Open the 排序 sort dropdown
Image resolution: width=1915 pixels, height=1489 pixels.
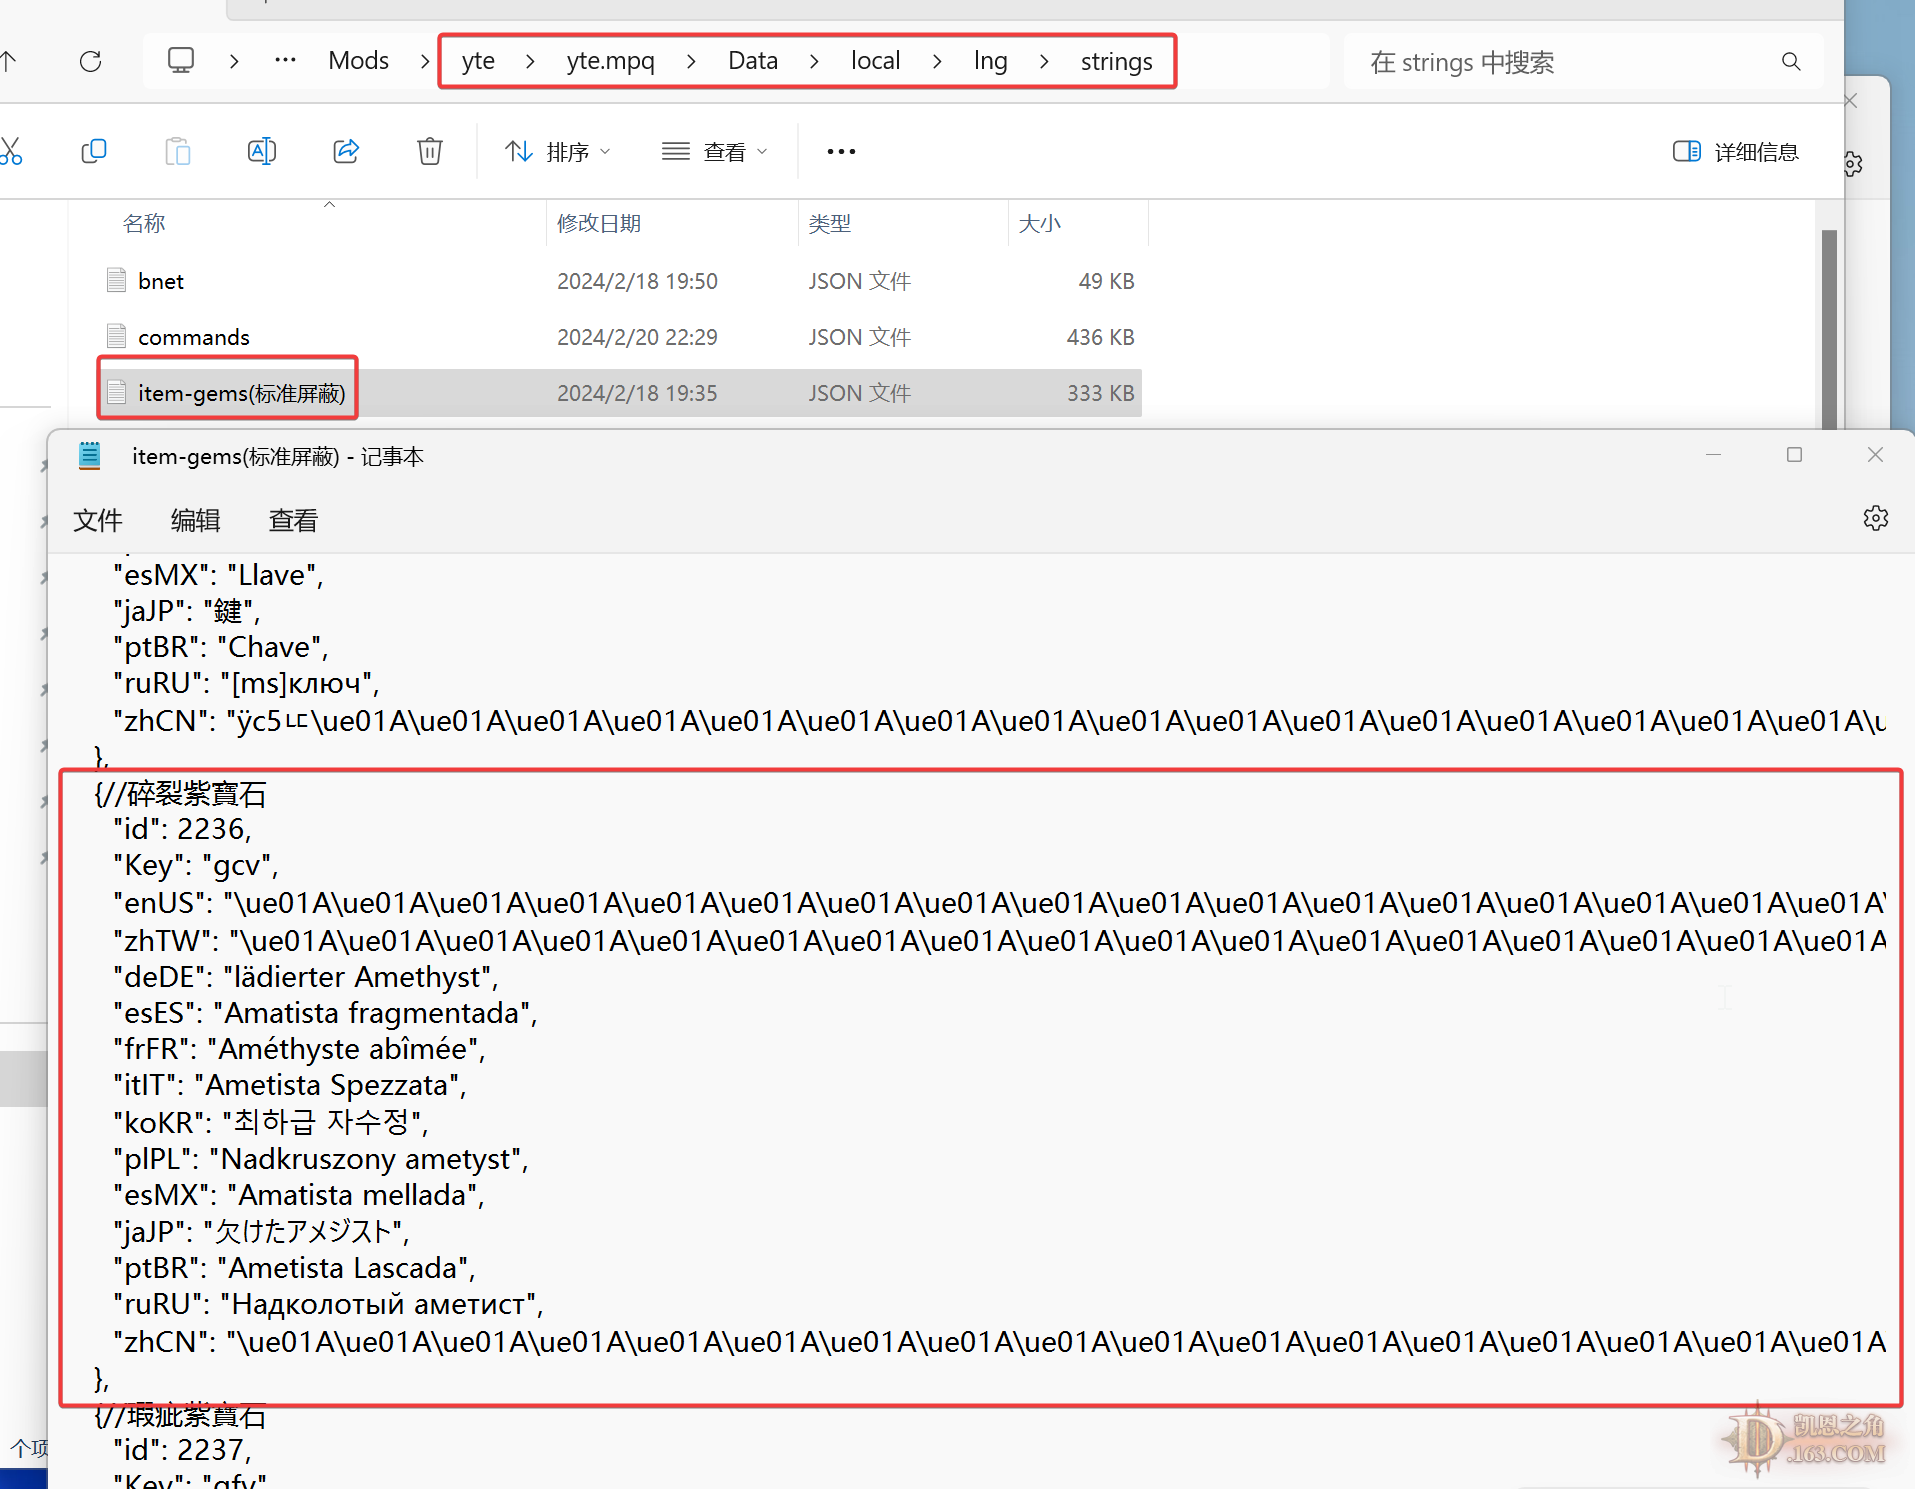(x=557, y=152)
